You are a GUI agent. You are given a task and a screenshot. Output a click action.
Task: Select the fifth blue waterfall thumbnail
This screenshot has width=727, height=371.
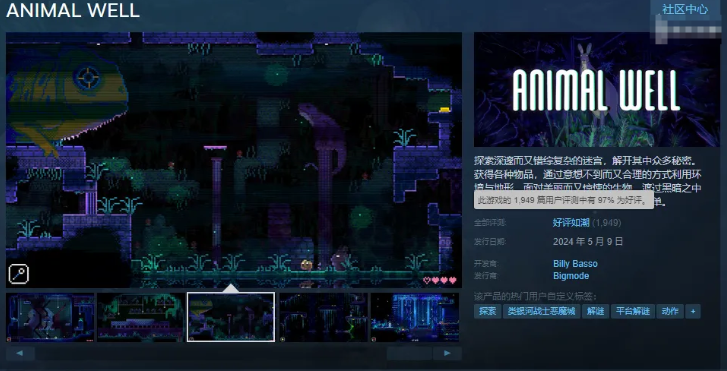pyautogui.click(x=415, y=317)
